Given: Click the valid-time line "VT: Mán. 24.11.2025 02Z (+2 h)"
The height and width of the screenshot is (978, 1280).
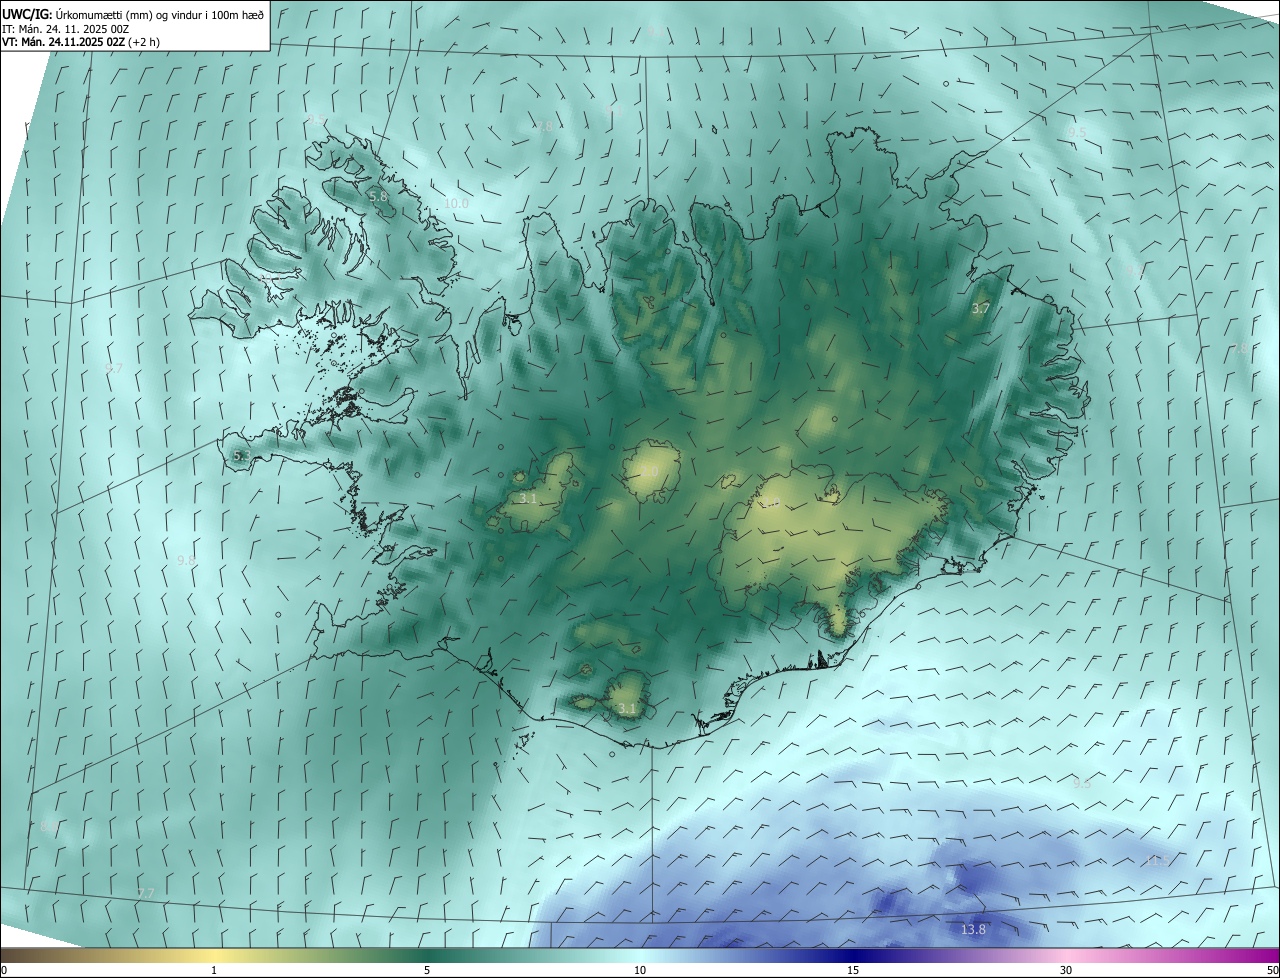Looking at the screenshot, I should click(x=80, y=42).
